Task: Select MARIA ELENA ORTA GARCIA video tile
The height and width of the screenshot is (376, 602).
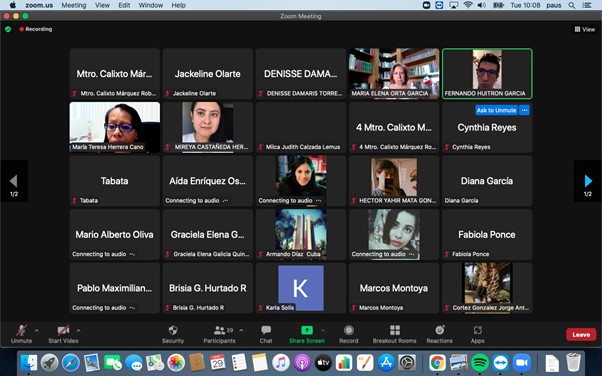Action: point(394,74)
